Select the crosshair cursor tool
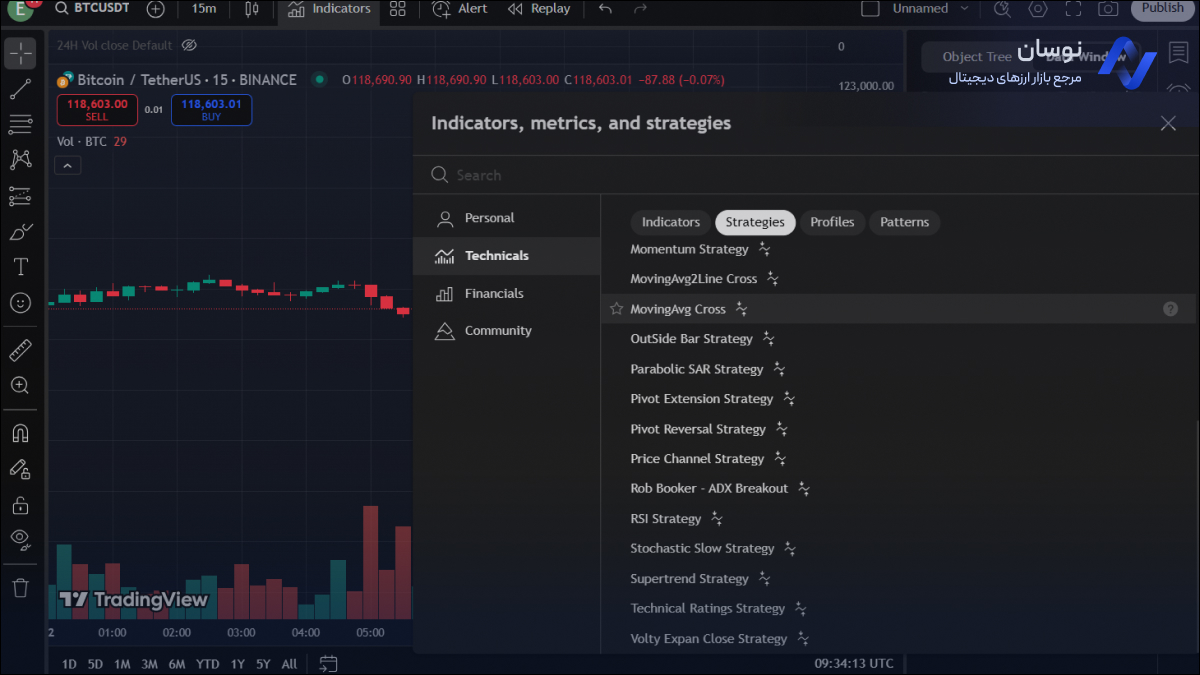 [x=20, y=53]
